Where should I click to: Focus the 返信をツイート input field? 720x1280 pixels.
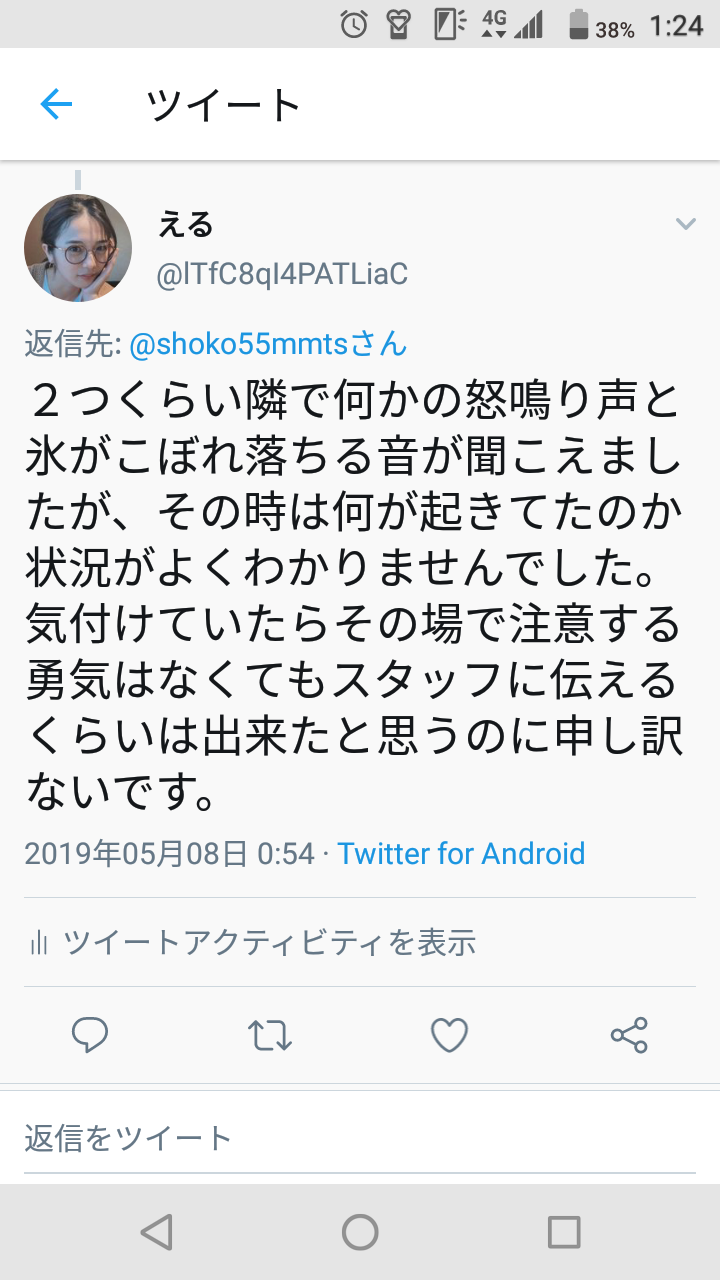point(360,1138)
